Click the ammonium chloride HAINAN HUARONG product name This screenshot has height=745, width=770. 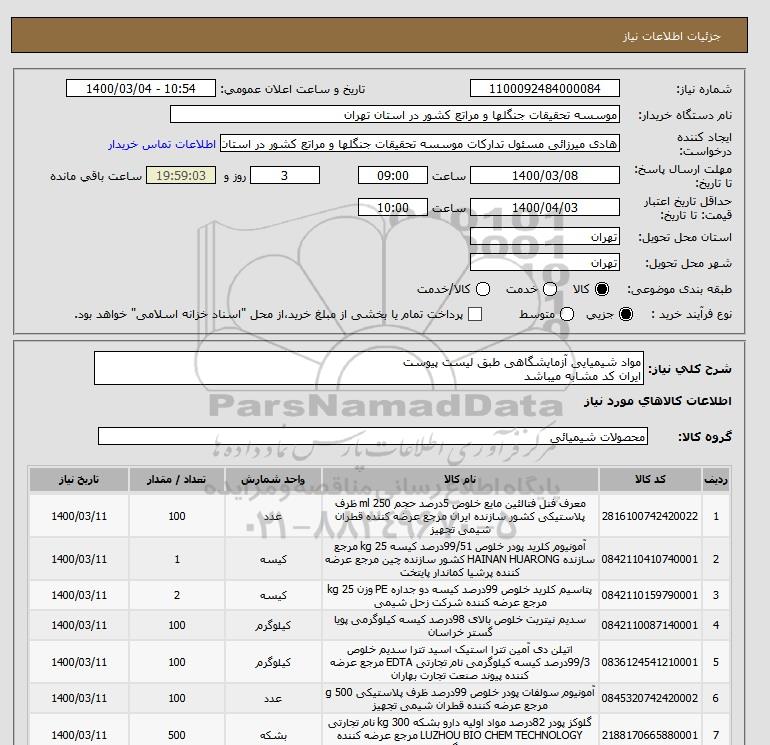(460, 559)
